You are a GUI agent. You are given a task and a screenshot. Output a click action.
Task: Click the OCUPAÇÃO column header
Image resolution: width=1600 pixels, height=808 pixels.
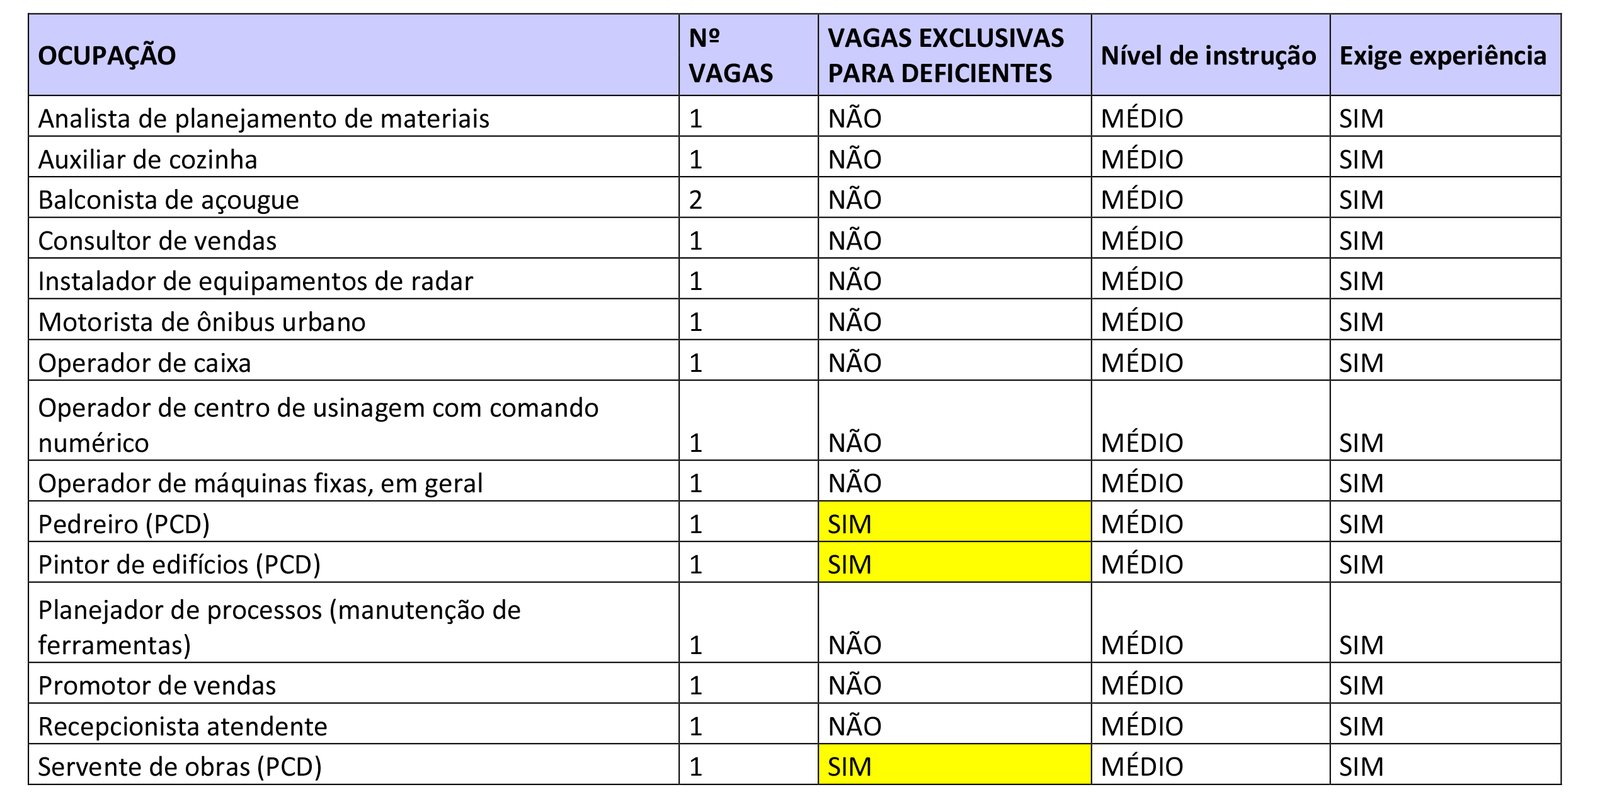(x=107, y=56)
